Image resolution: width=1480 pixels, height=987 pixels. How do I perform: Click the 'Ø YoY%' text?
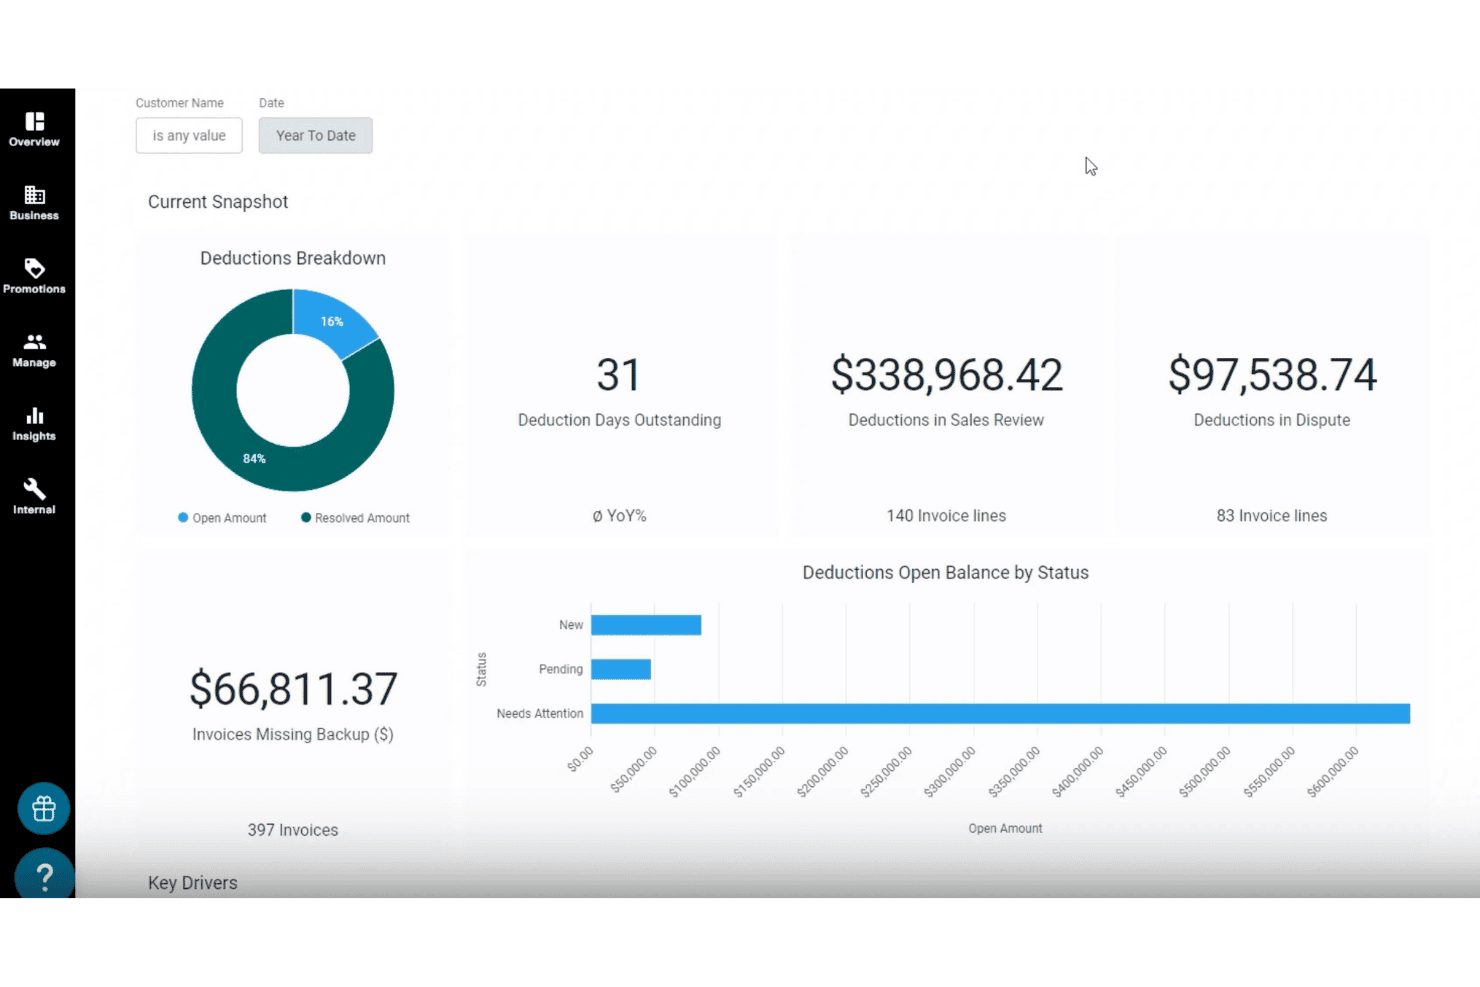coord(619,516)
